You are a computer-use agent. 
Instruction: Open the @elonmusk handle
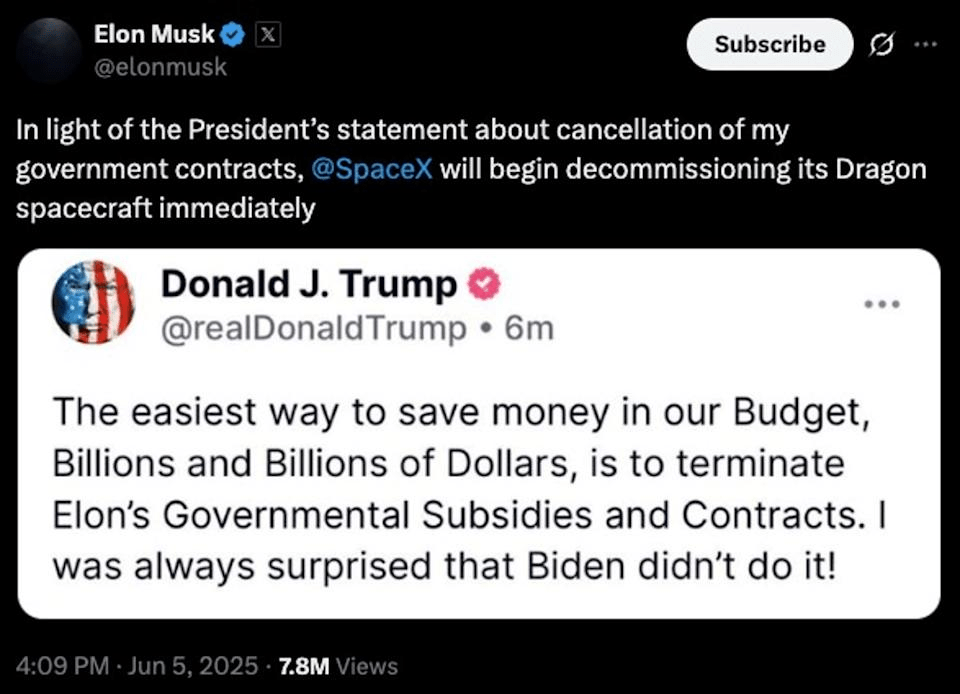pos(160,67)
